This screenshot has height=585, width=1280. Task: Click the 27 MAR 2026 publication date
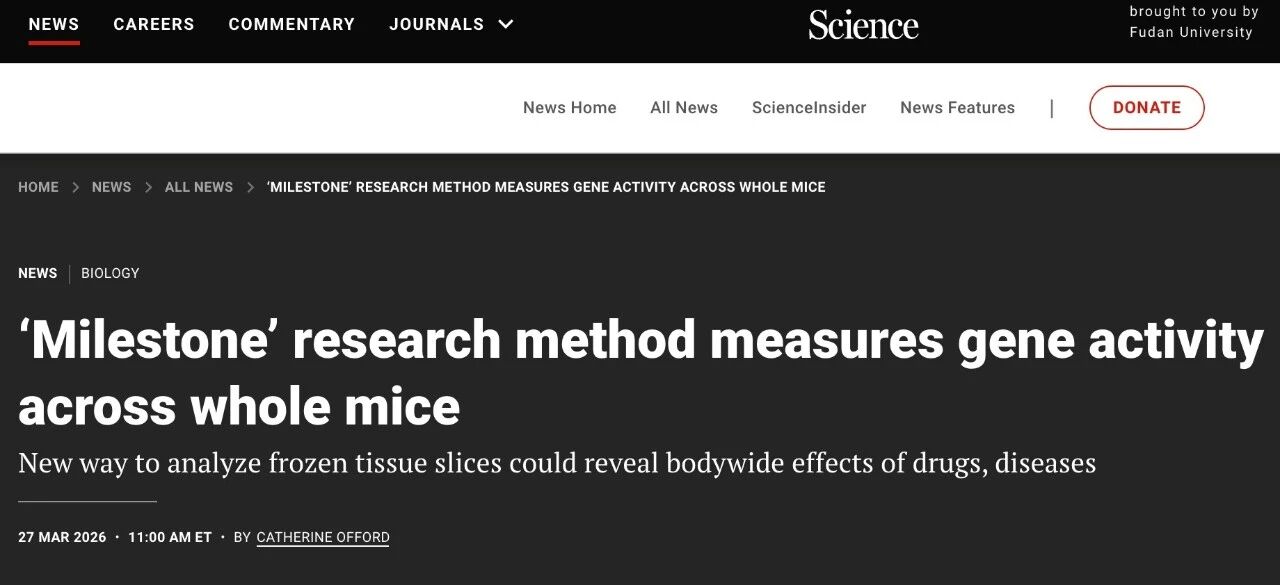62,537
